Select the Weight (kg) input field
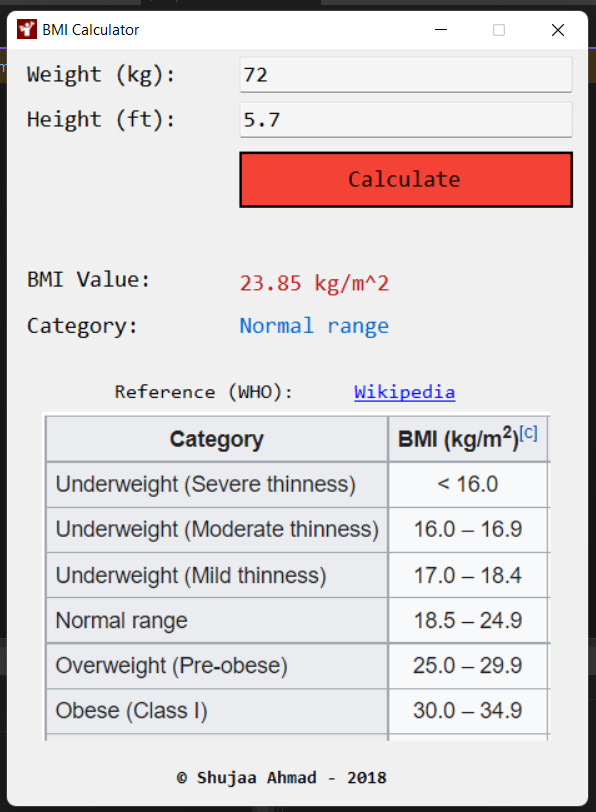The height and width of the screenshot is (812, 596). tap(405, 74)
